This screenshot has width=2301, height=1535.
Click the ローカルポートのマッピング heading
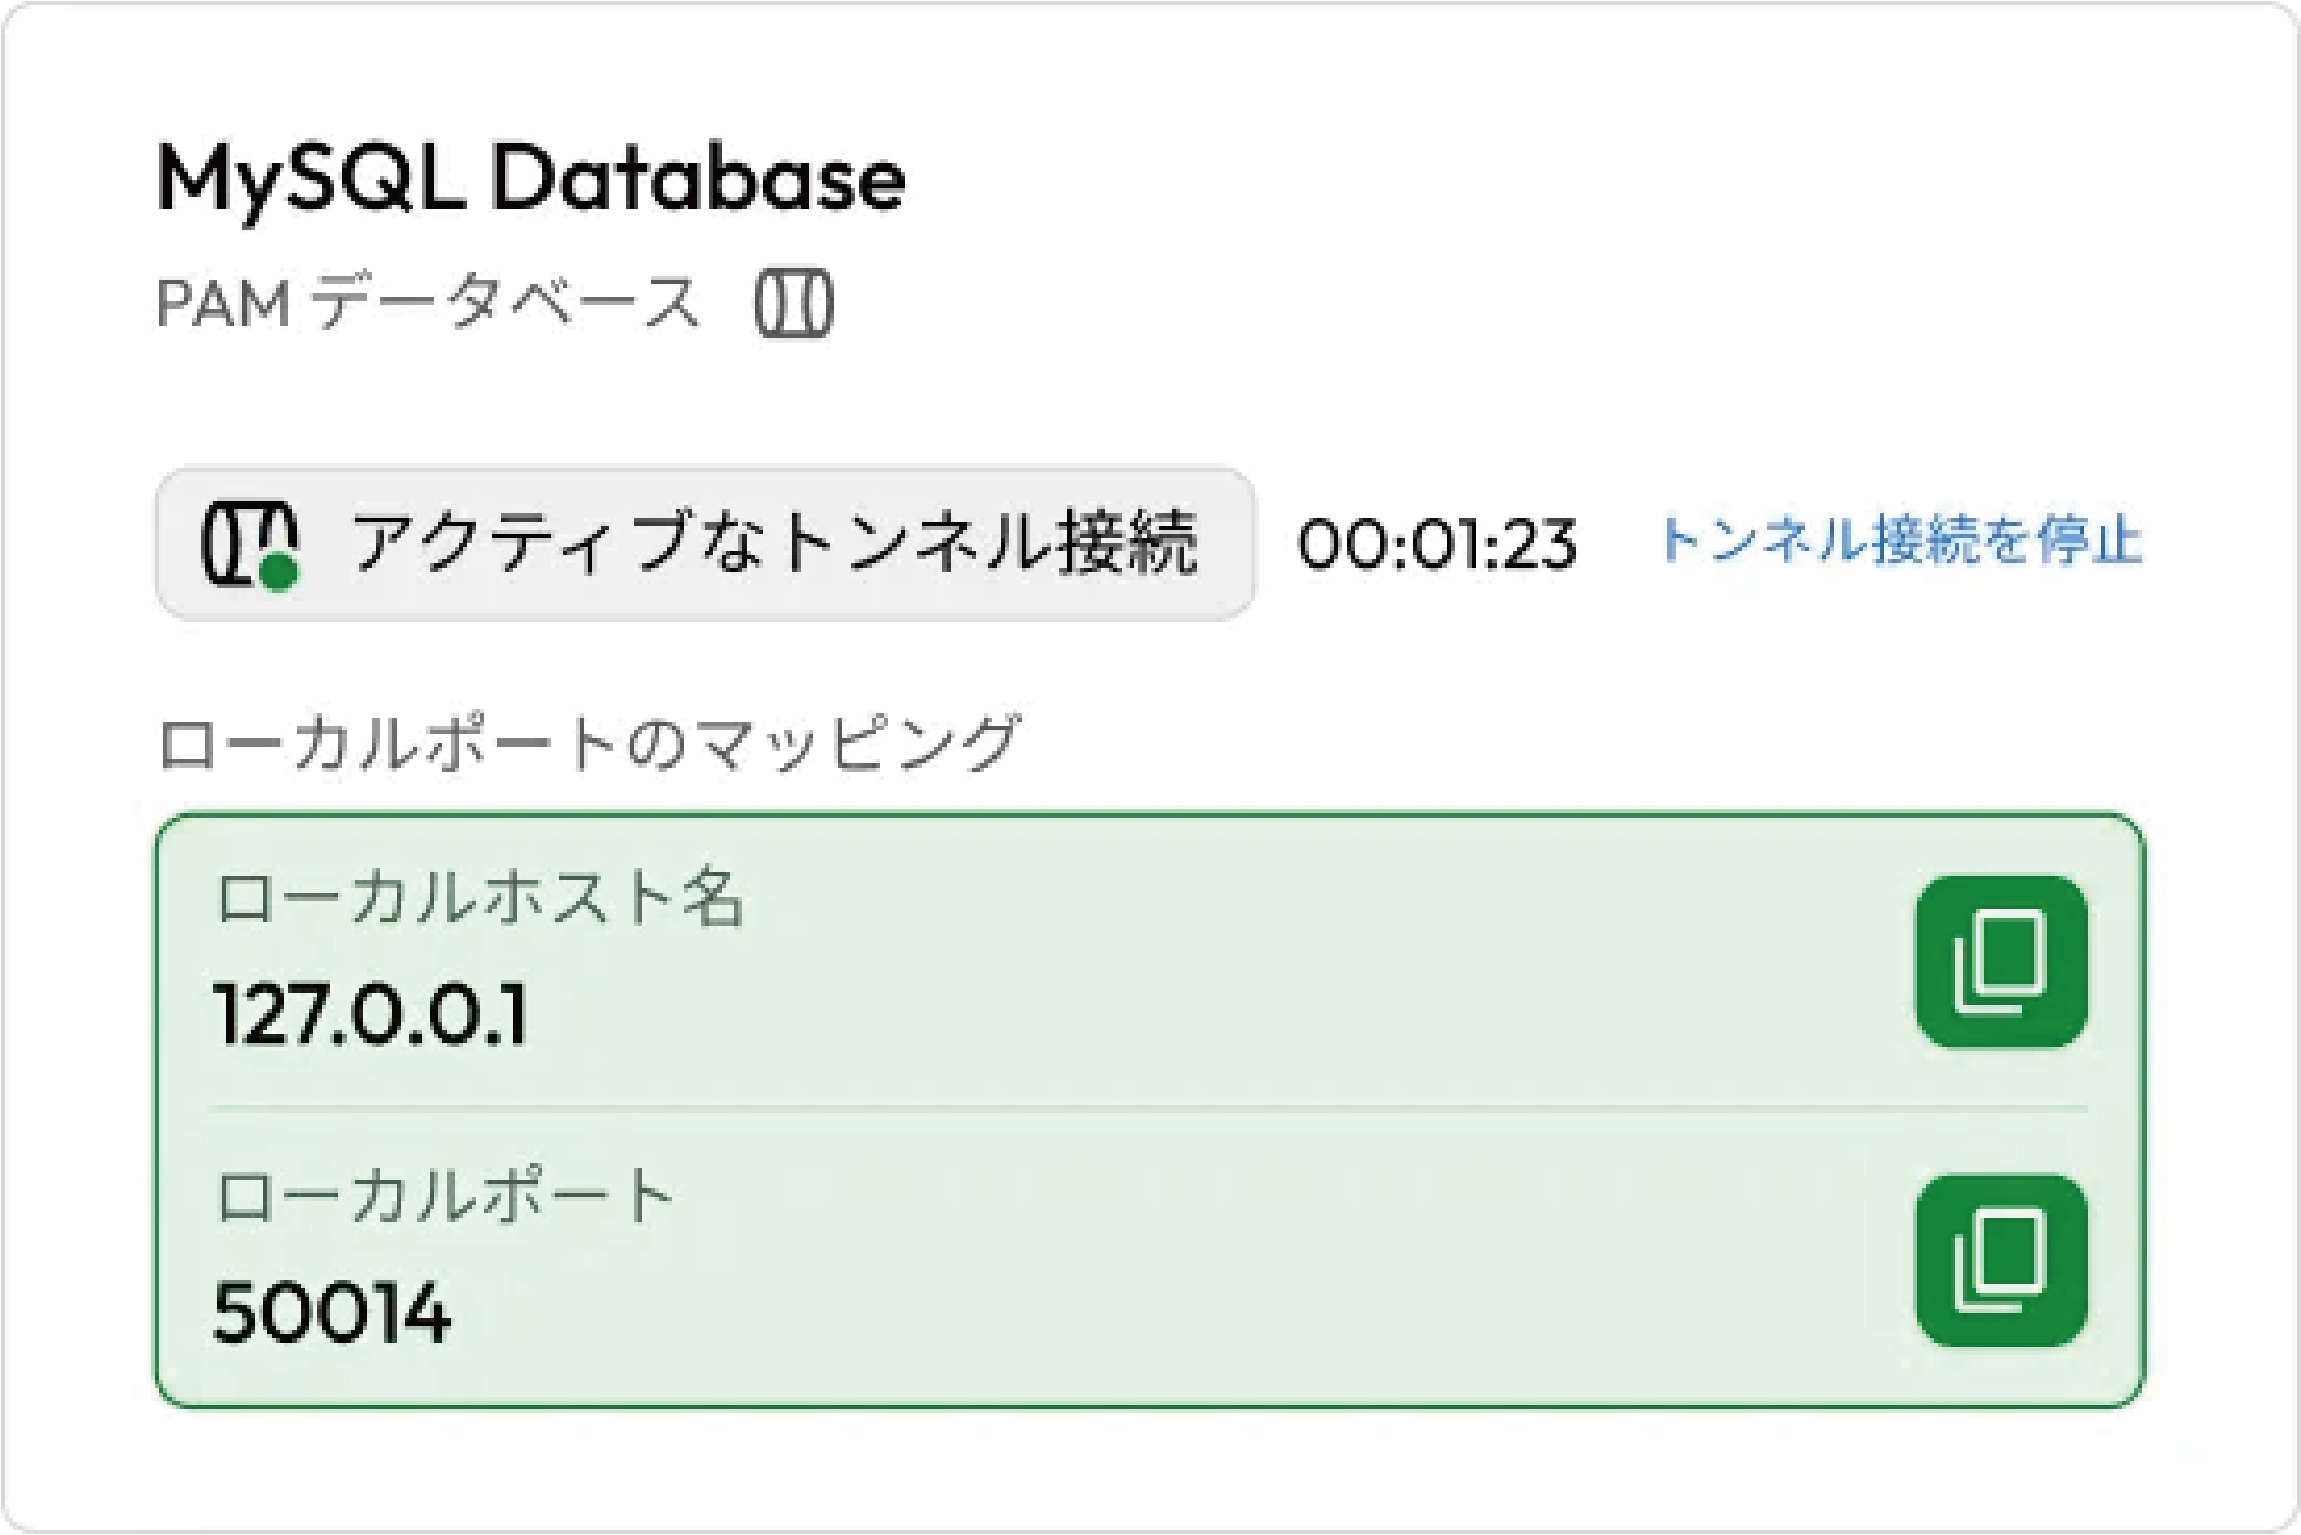point(590,744)
